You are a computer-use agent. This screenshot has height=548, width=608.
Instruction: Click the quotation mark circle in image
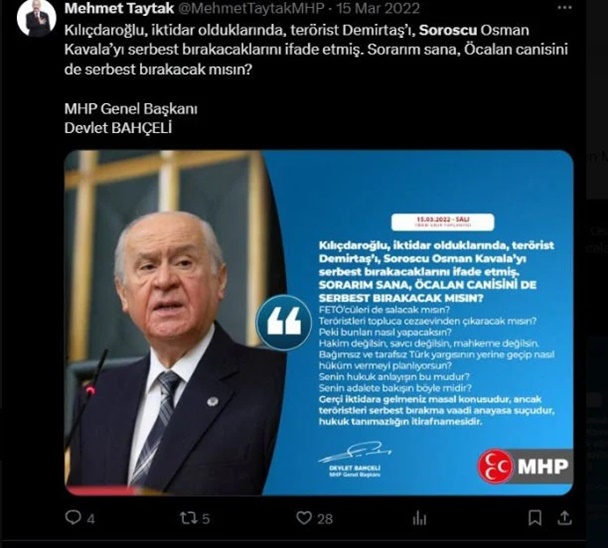click(x=284, y=322)
